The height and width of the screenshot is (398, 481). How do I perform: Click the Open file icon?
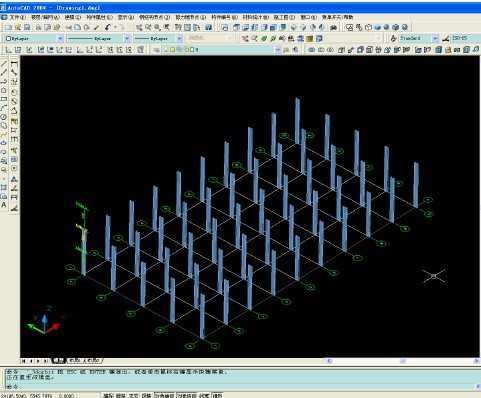pos(18,28)
